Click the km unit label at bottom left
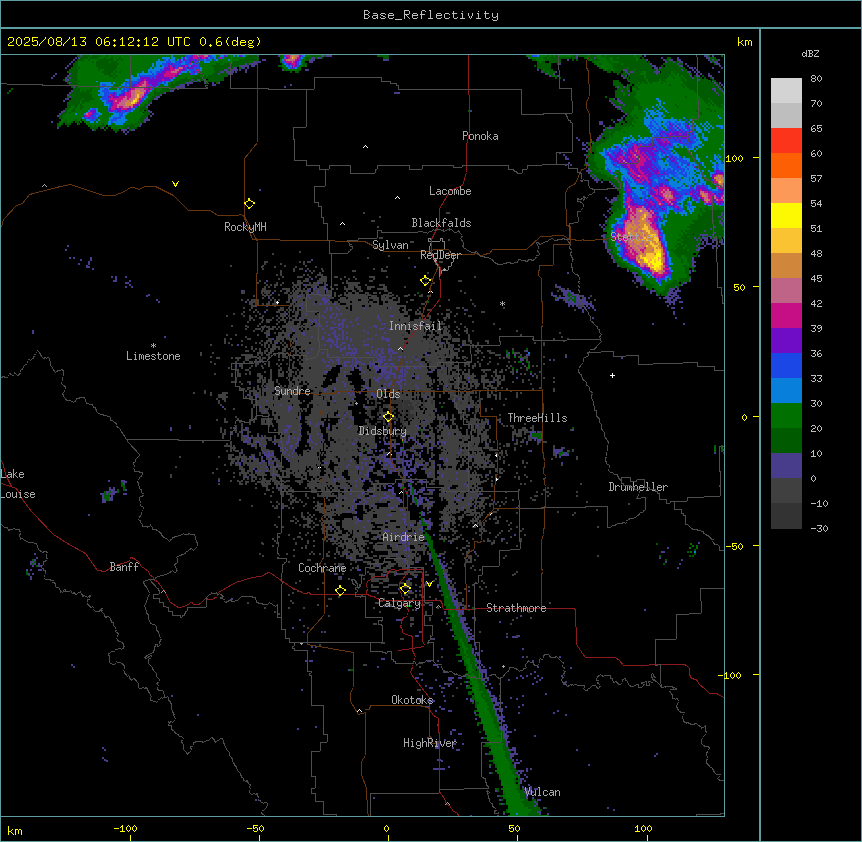This screenshot has width=862, height=842. click(x=15, y=830)
